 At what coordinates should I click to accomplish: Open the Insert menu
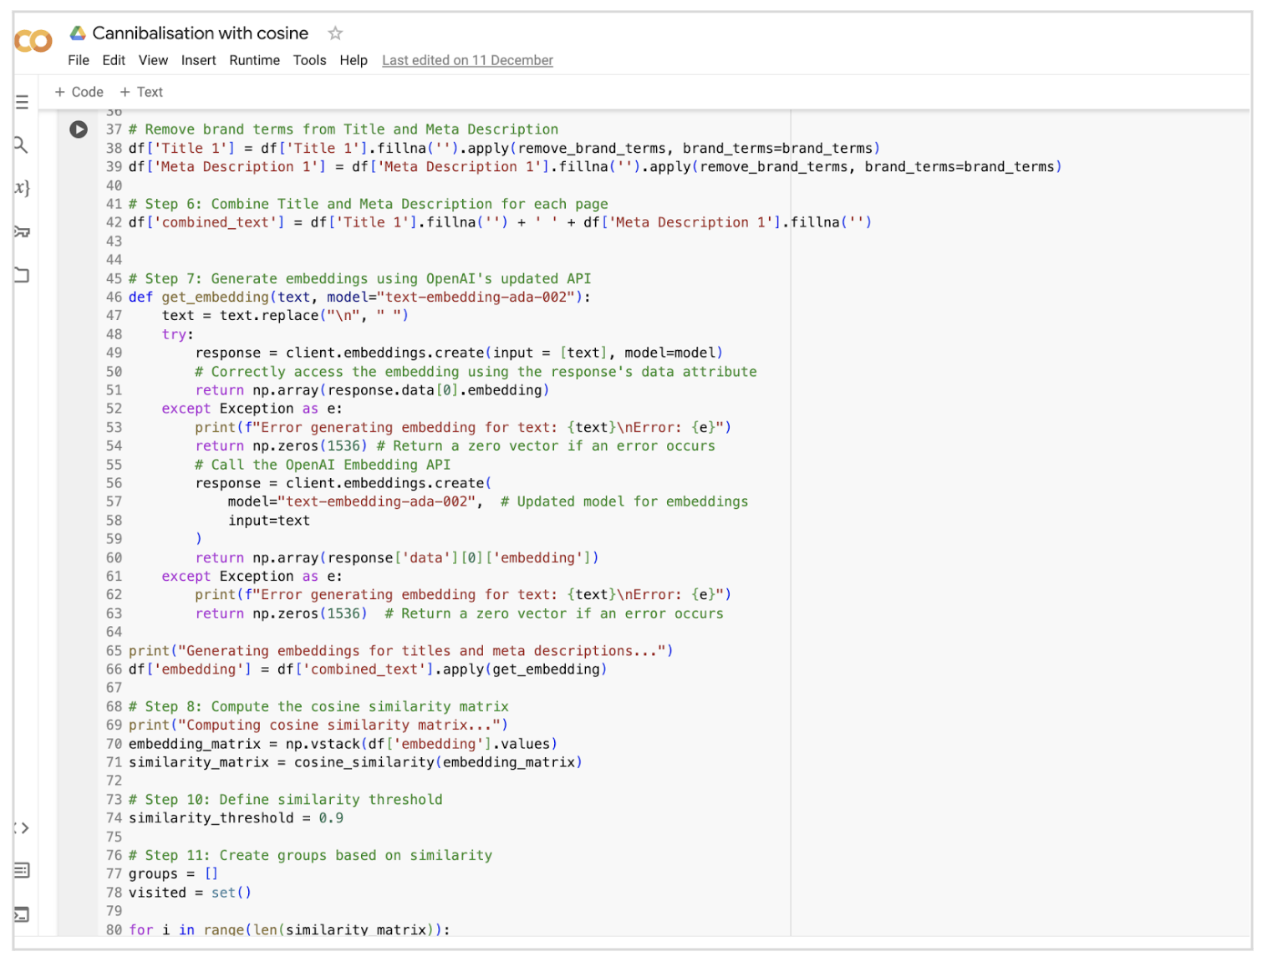[198, 60]
